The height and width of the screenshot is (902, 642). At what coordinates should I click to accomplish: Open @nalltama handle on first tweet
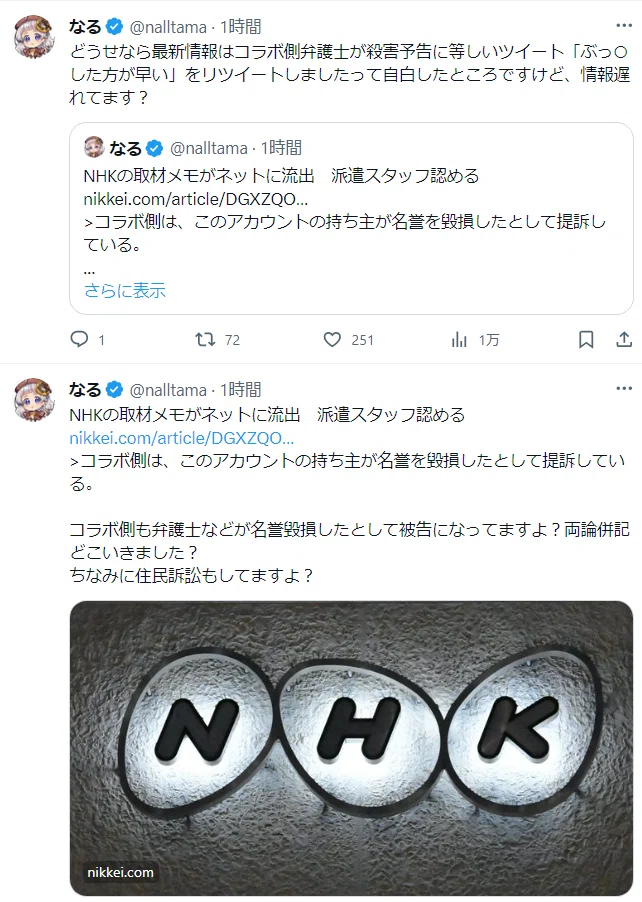click(168, 27)
